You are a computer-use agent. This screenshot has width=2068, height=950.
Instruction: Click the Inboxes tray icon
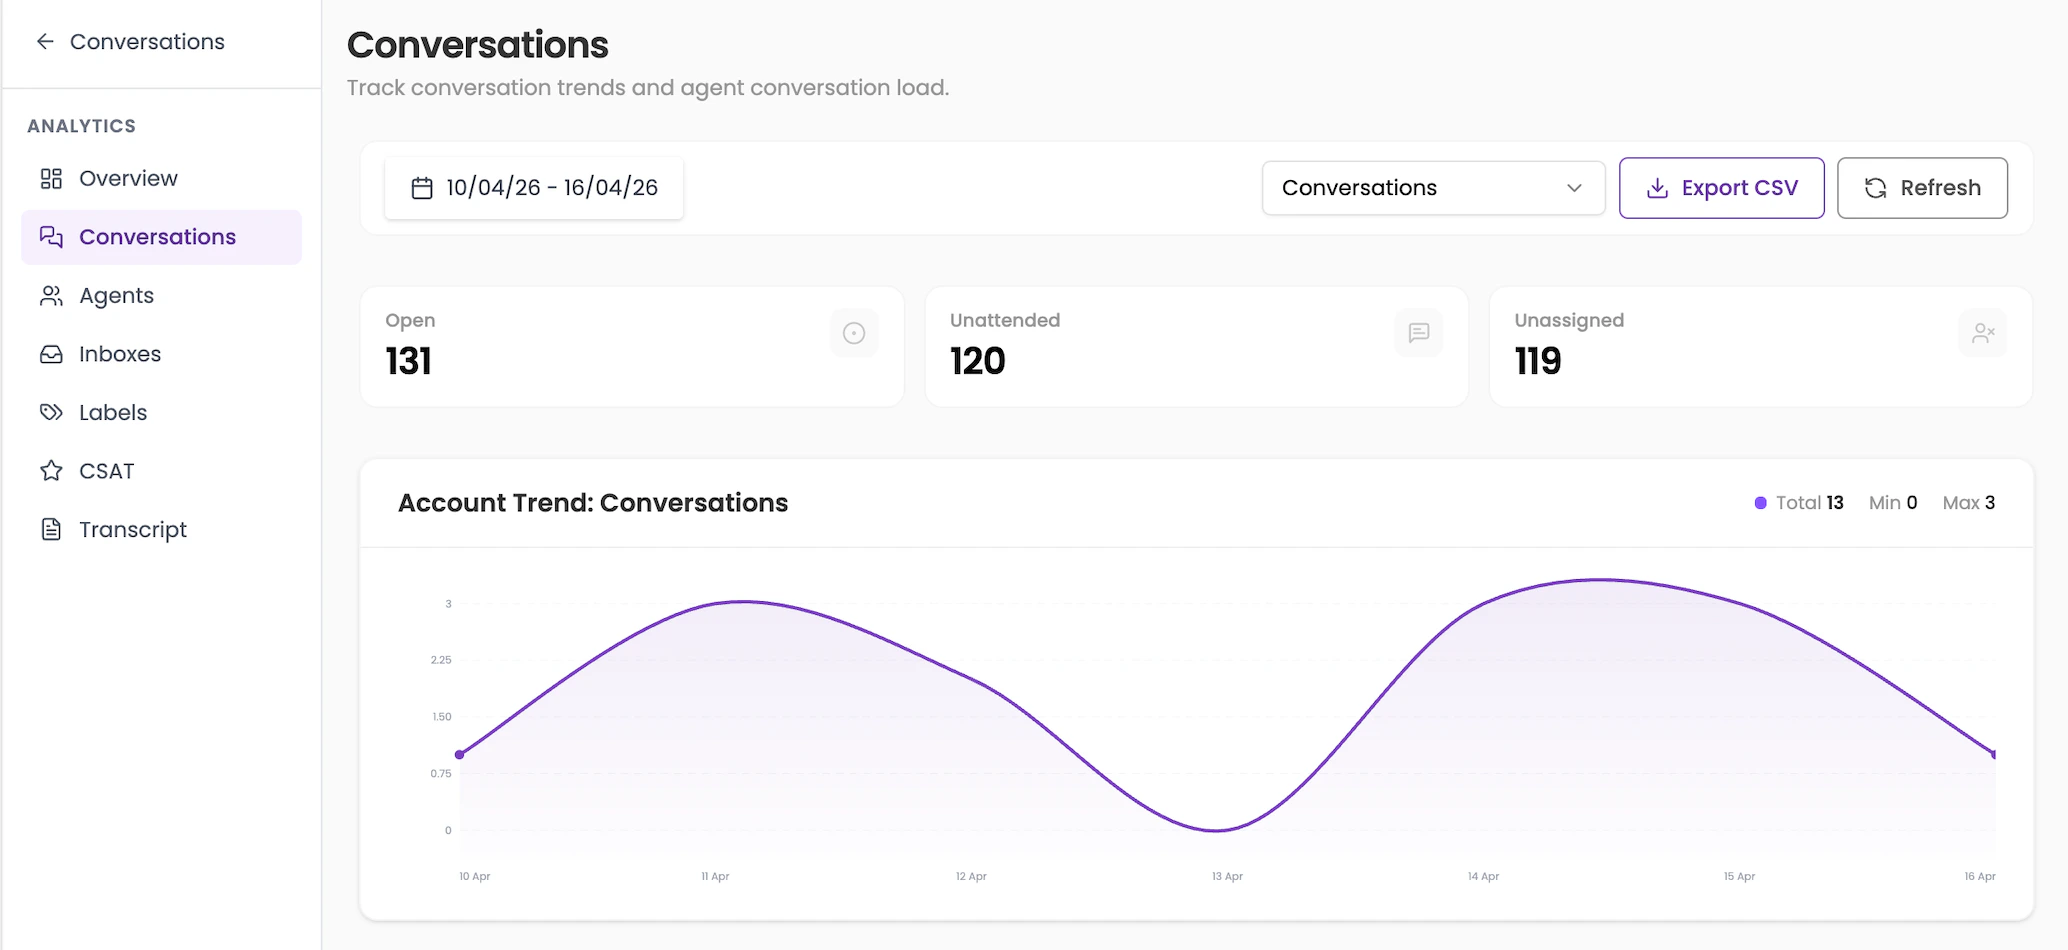[x=51, y=353]
